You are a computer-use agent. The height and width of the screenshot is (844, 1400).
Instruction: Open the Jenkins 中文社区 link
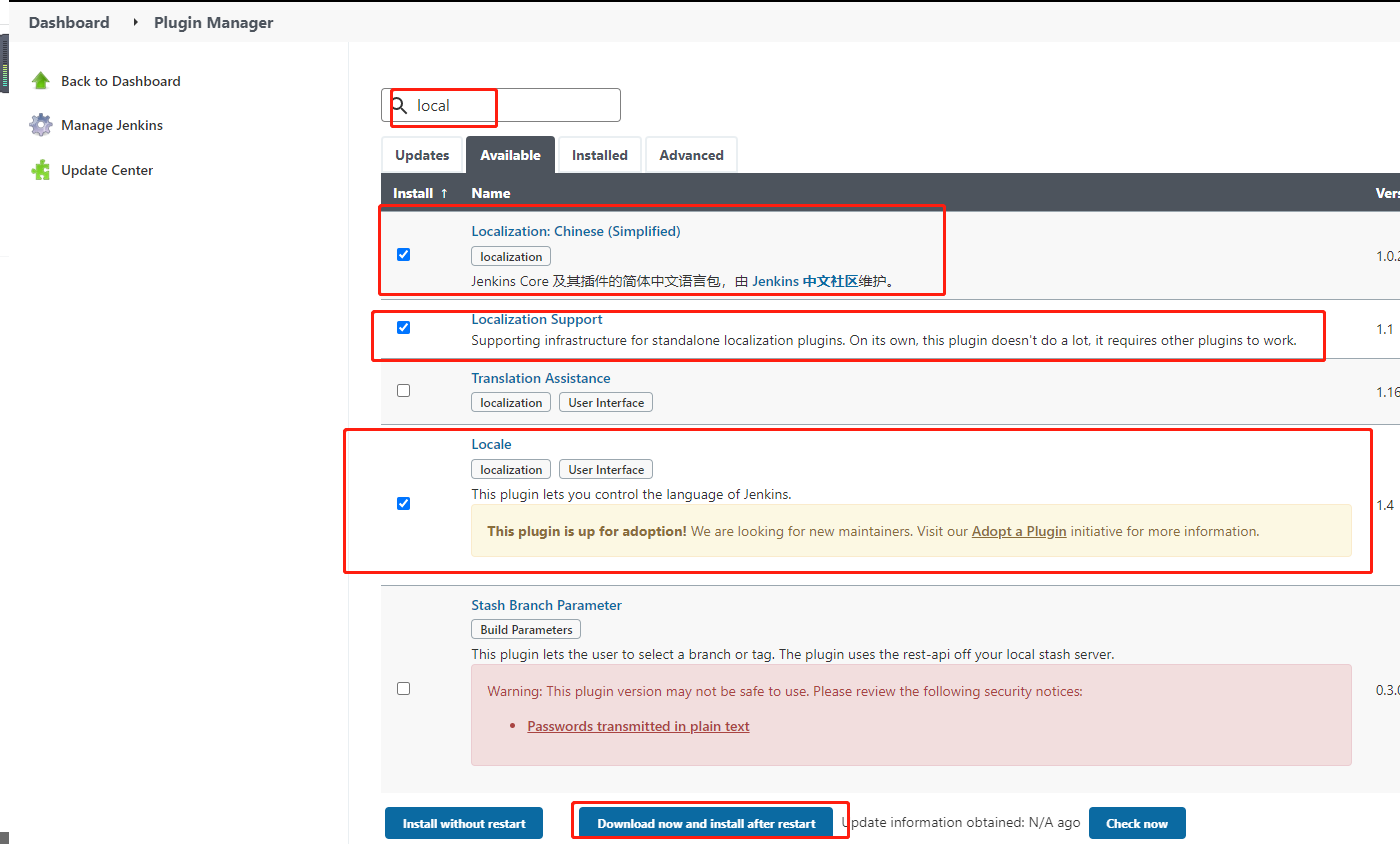(x=805, y=281)
